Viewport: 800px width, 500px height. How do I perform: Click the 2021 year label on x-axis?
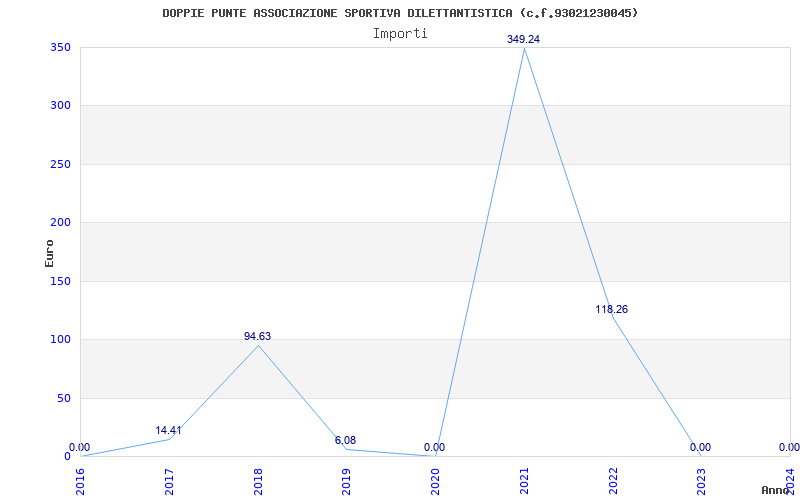(524, 482)
